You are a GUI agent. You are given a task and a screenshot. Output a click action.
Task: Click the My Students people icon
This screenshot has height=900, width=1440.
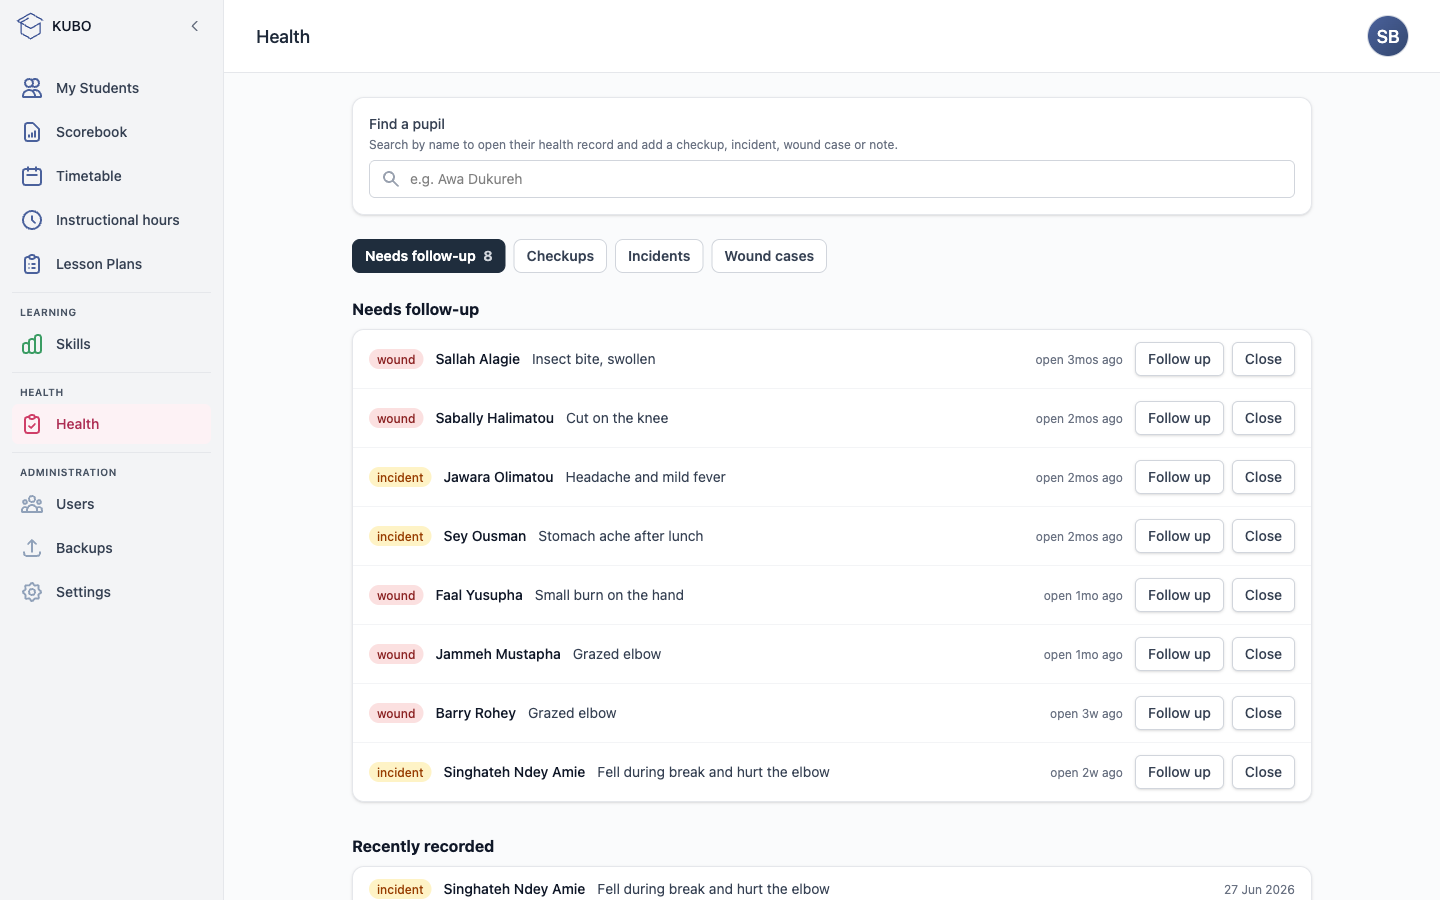tap(32, 88)
